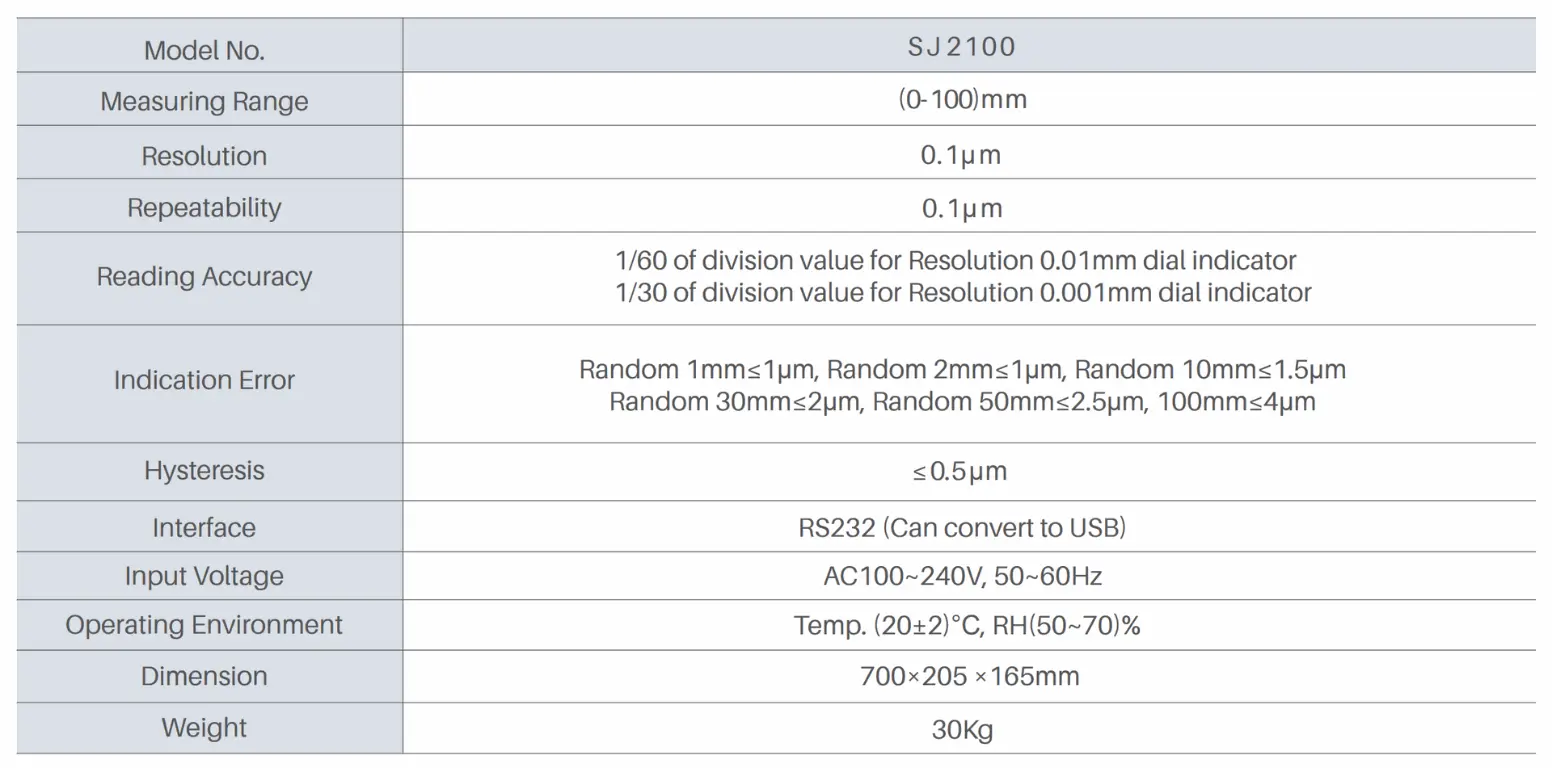Click the Indication Error label
Viewport: 1552px width, 768px height.
point(204,380)
